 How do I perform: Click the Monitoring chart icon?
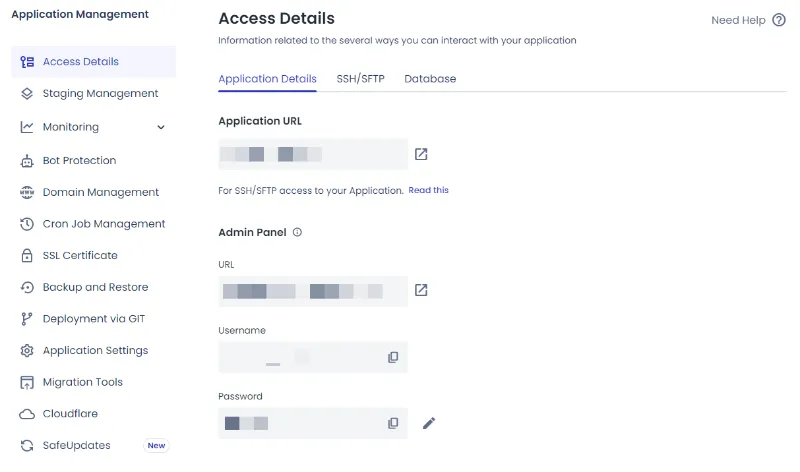(x=27, y=127)
